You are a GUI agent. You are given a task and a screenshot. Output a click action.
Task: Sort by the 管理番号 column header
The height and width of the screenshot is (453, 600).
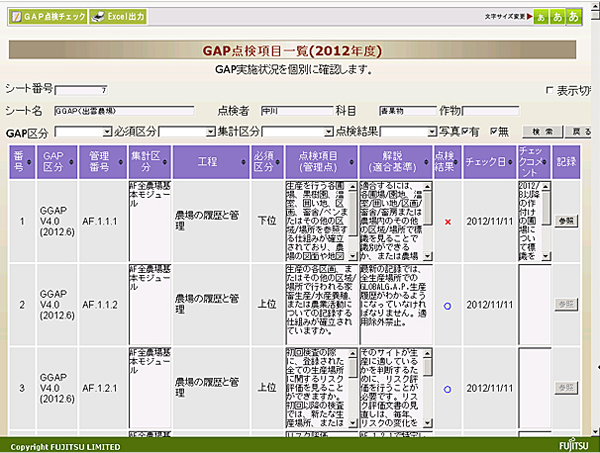point(103,162)
